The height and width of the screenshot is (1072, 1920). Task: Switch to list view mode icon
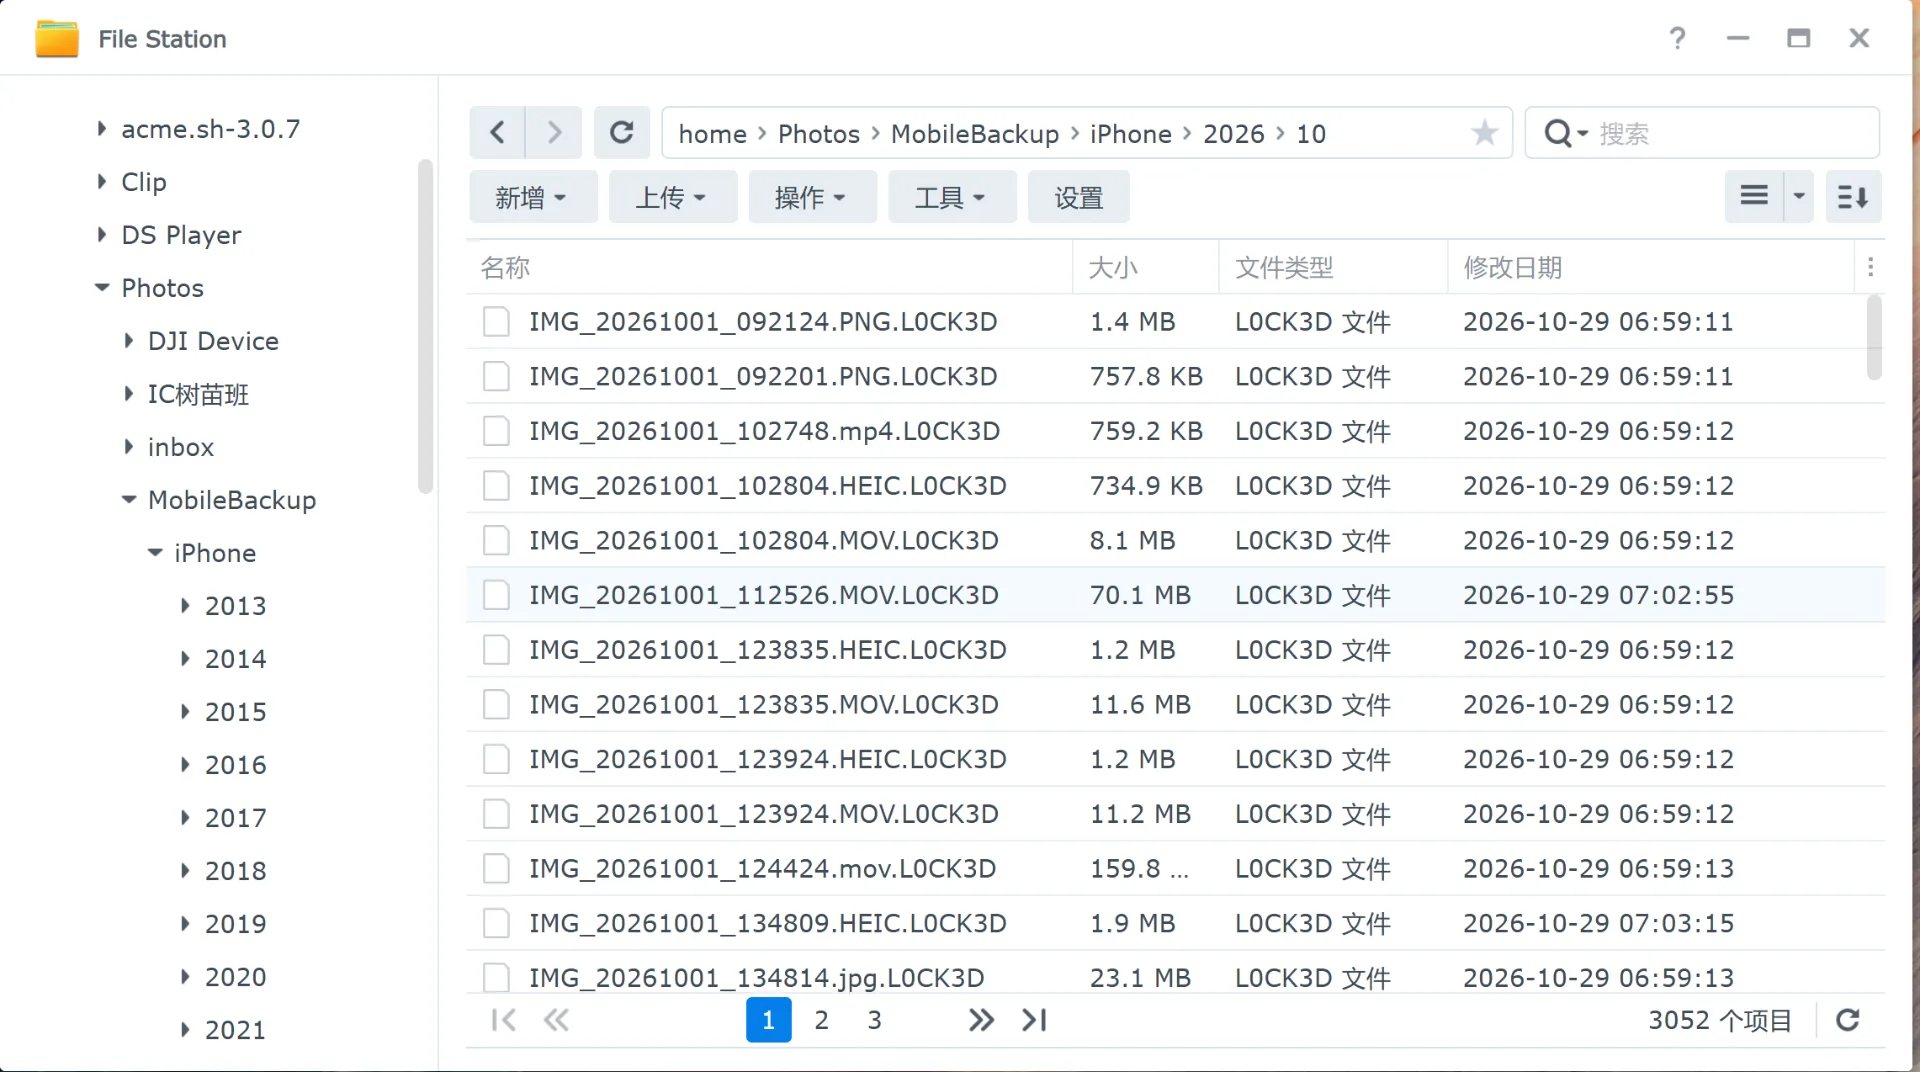[x=1754, y=196]
